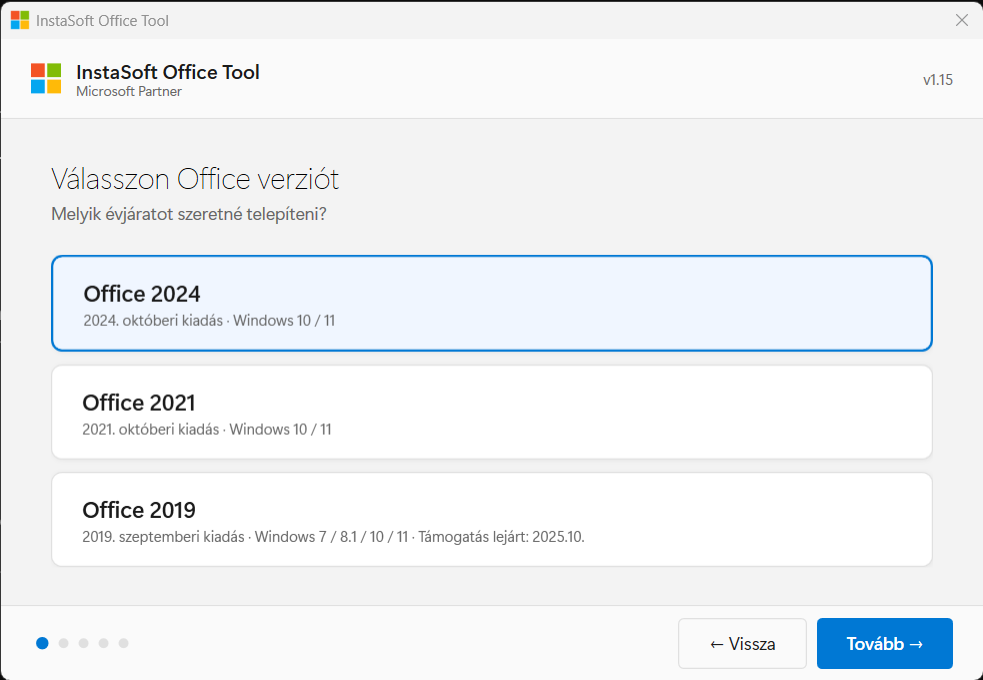Click the "Válasszon Office verziót" heading
The width and height of the screenshot is (983, 680).
[x=195, y=180]
